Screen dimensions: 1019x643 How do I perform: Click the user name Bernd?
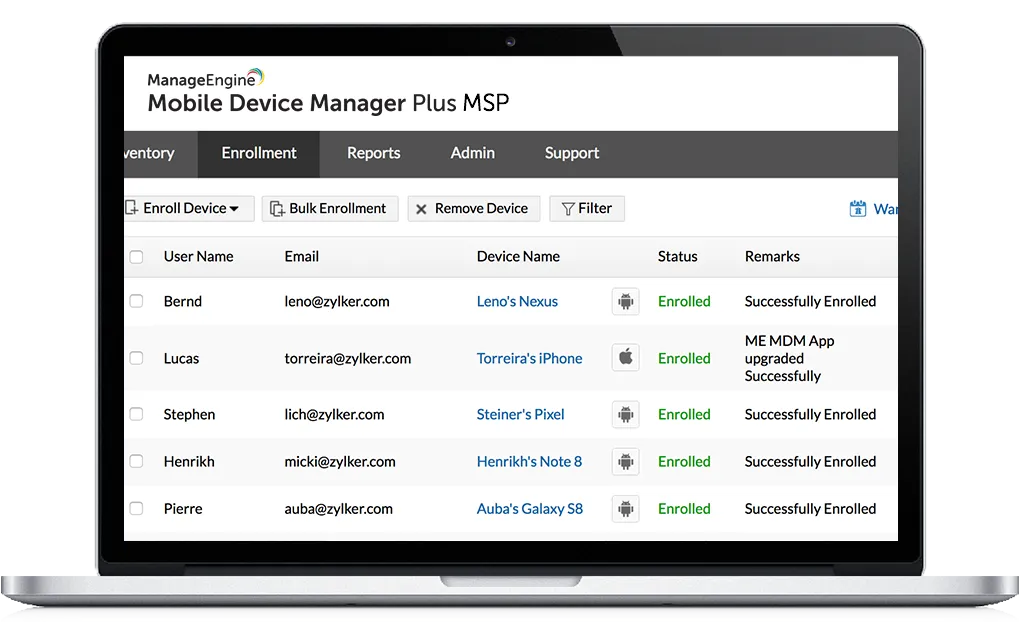pyautogui.click(x=183, y=302)
